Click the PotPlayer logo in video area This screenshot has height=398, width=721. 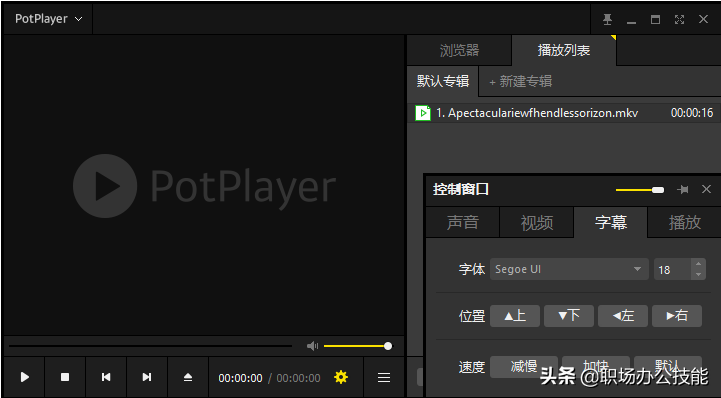[x=205, y=186]
